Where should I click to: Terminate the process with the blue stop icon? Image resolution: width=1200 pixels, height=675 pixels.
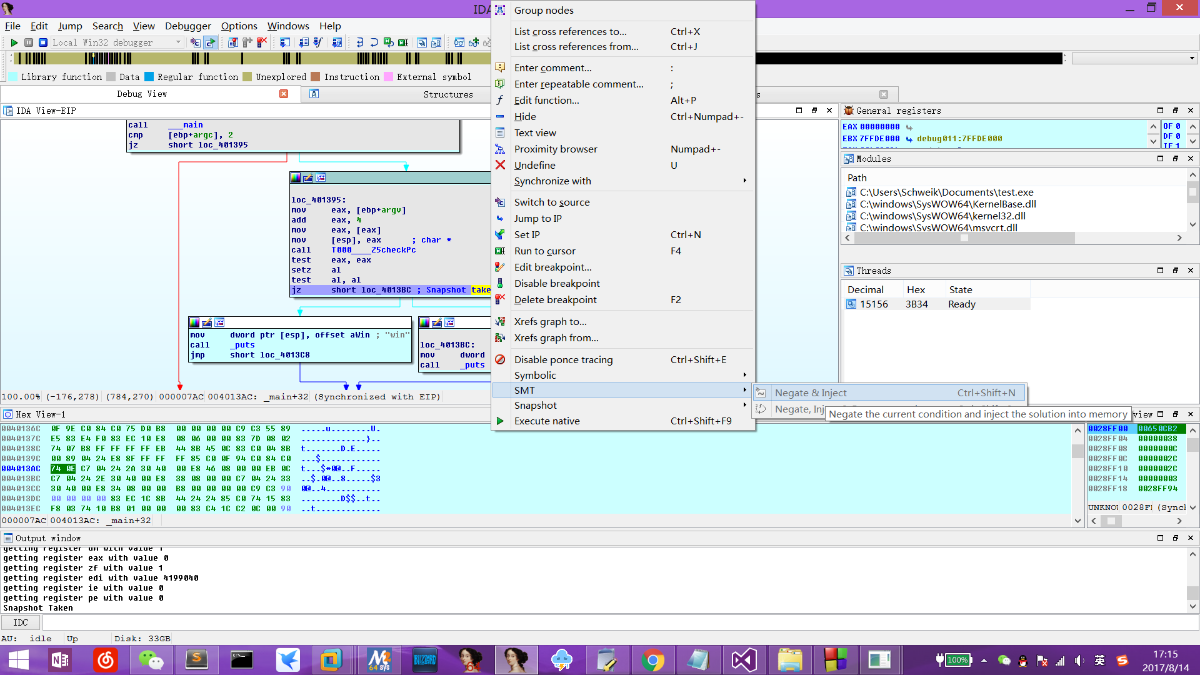point(42,43)
